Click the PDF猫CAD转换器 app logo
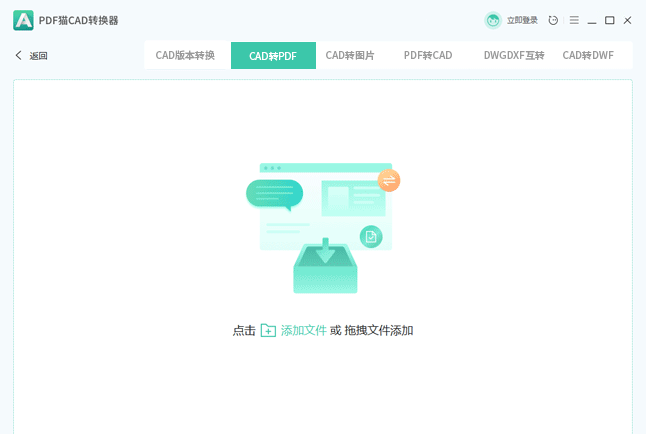The width and height of the screenshot is (646, 434). click(23, 20)
